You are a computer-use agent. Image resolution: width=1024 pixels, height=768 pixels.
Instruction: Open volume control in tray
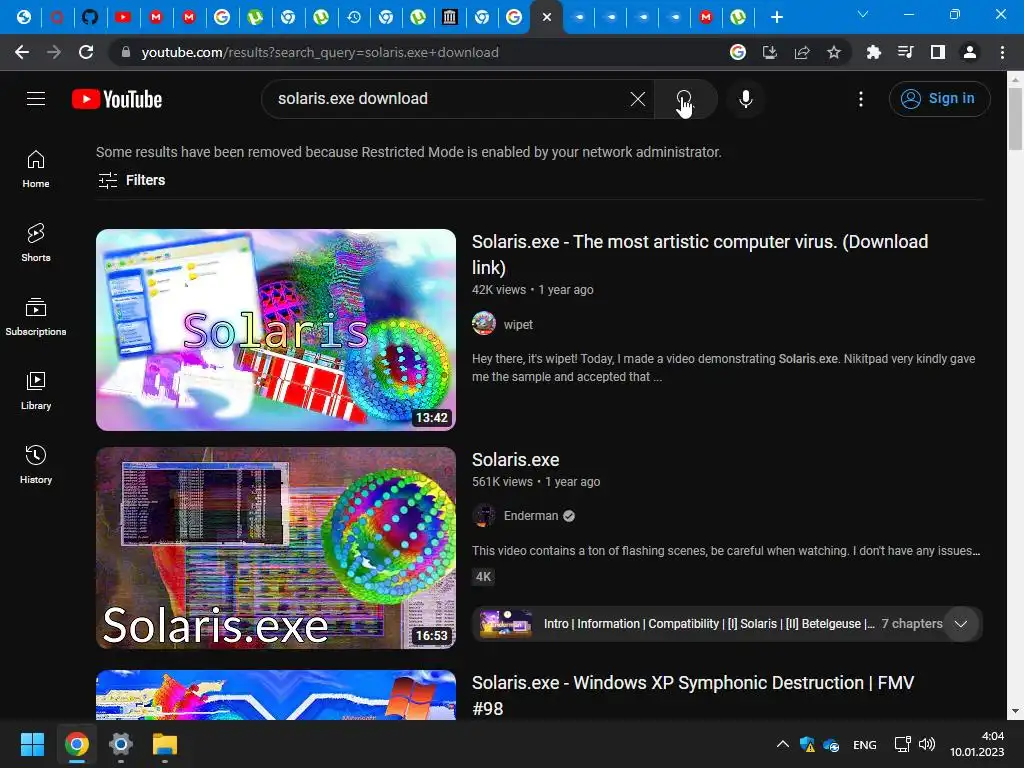[x=927, y=744]
